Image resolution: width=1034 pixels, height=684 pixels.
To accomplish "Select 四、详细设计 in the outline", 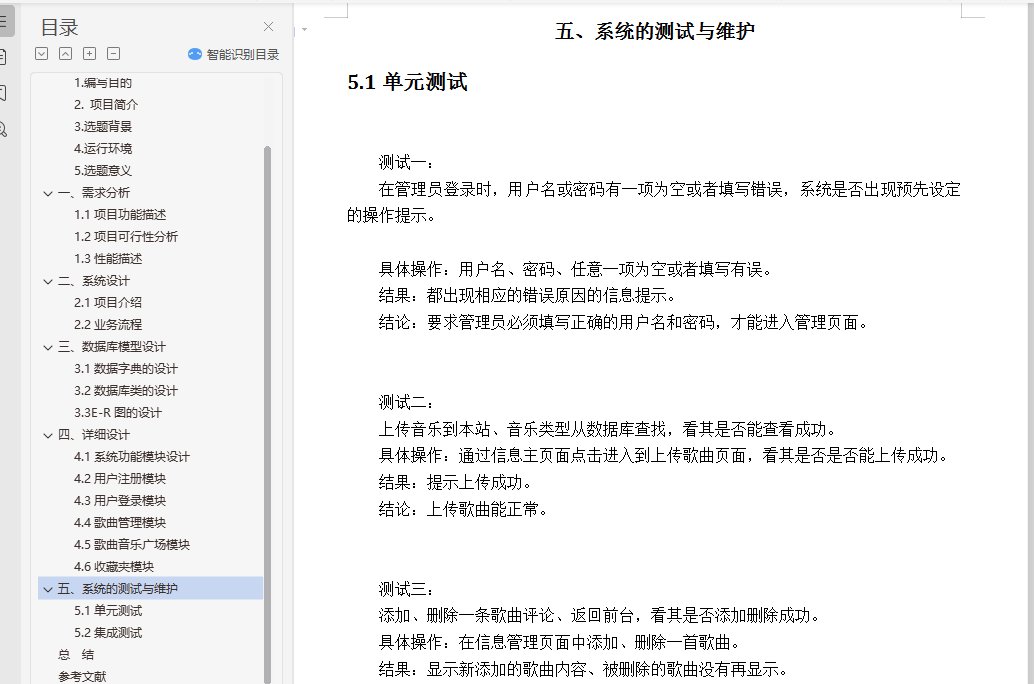I will click(94, 435).
